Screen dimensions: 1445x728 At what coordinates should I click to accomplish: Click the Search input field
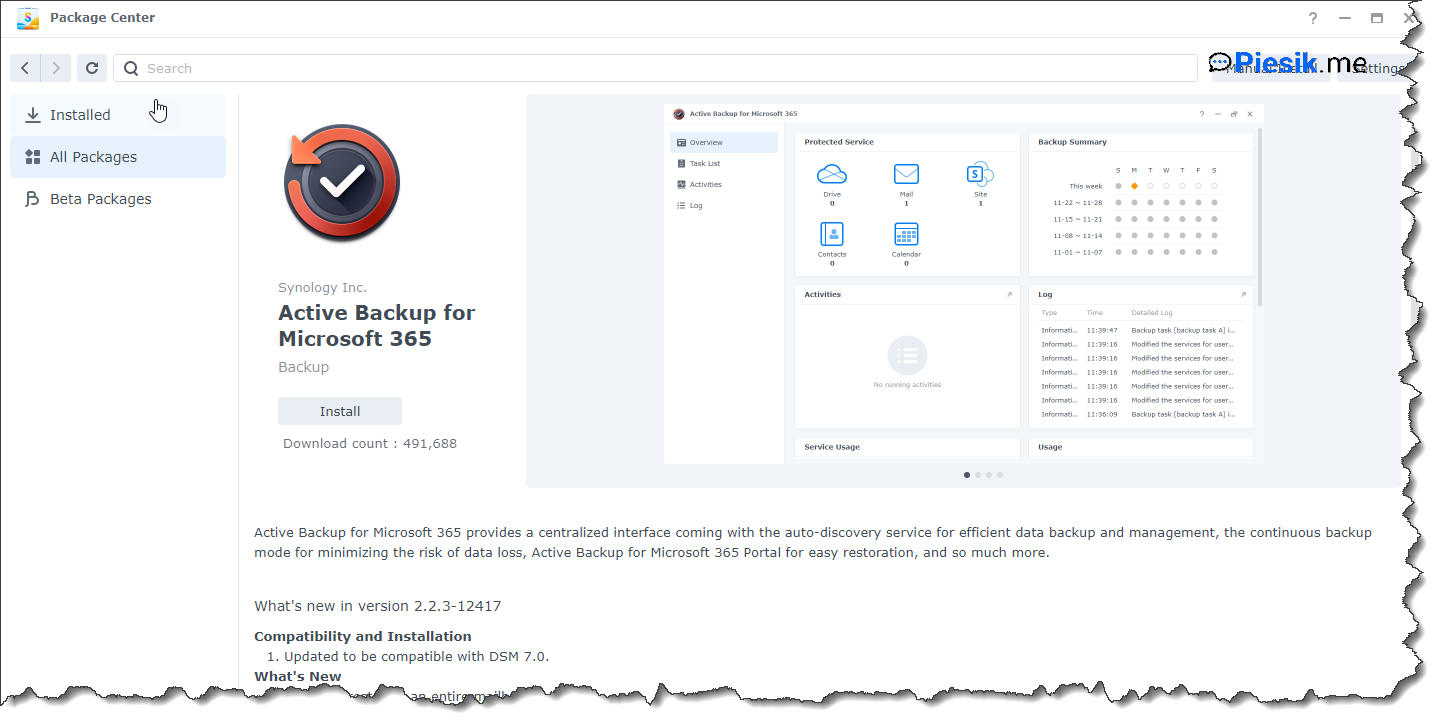pos(660,68)
